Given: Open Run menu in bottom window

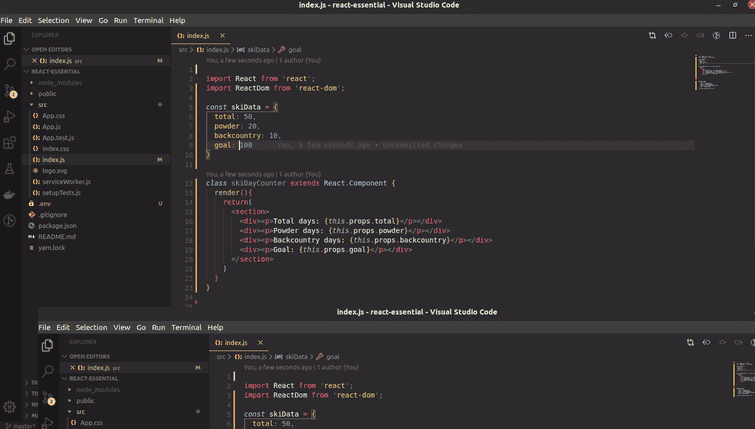Looking at the screenshot, I should (158, 327).
